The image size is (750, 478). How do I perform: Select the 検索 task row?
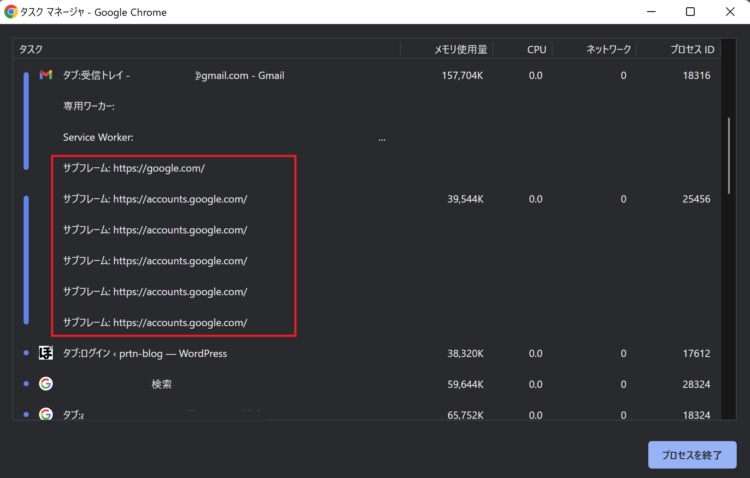tap(367, 384)
